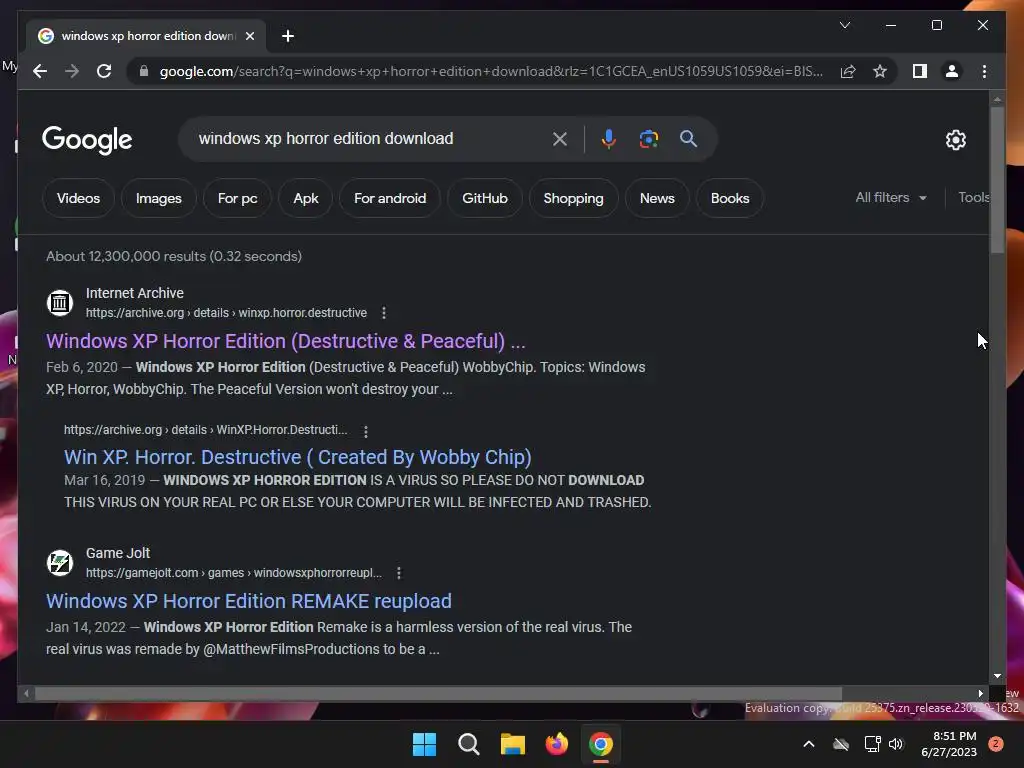
Task: Filter results by News
Action: pyautogui.click(x=657, y=198)
